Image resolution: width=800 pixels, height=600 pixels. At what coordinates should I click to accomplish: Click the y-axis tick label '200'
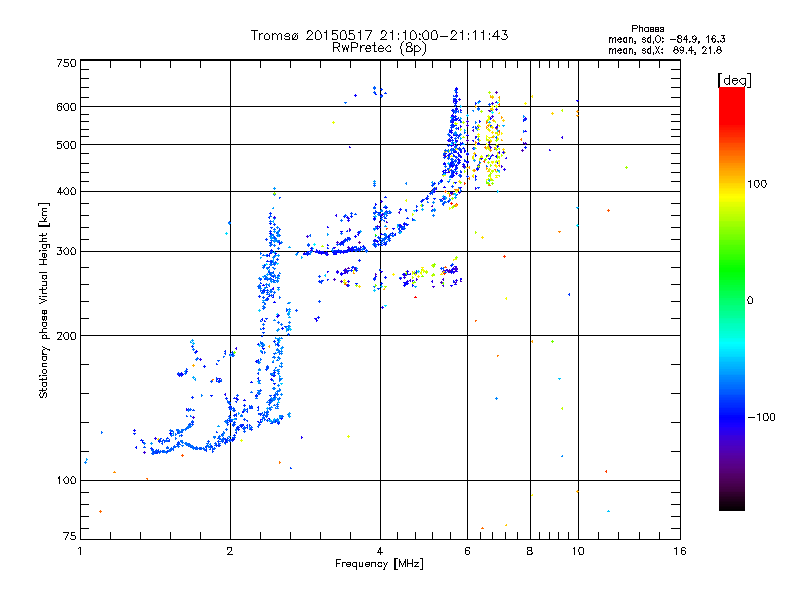tap(67, 336)
